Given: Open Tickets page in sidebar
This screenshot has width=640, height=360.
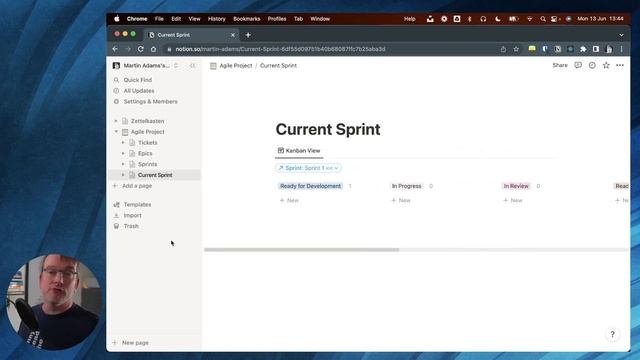Looking at the screenshot, I should pos(148,143).
